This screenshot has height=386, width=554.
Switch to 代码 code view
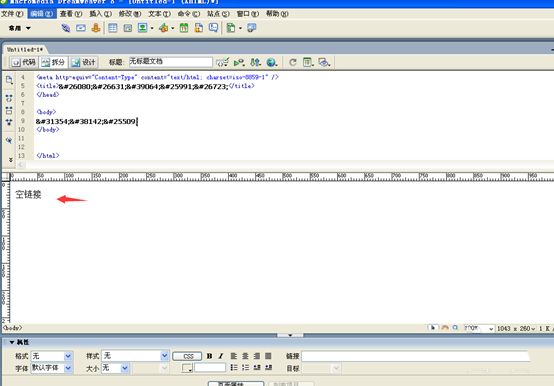(24, 63)
